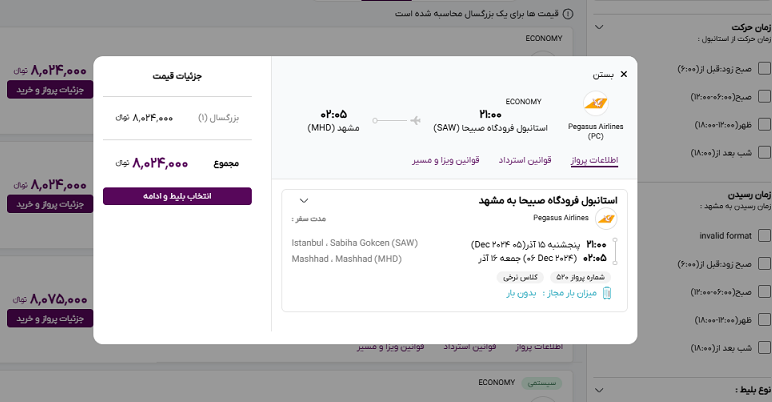Open the اطلاعات پرواز tab
This screenshot has width=772, height=402.
pos(594,160)
